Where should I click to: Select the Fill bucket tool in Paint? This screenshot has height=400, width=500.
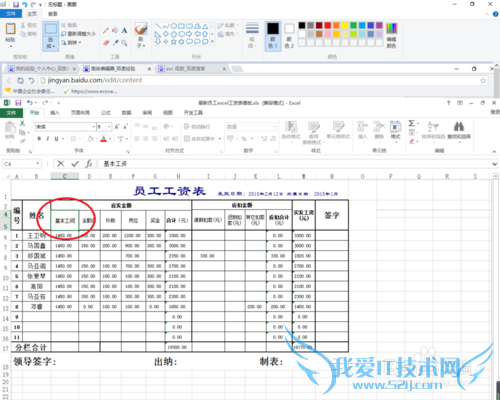[115, 31]
